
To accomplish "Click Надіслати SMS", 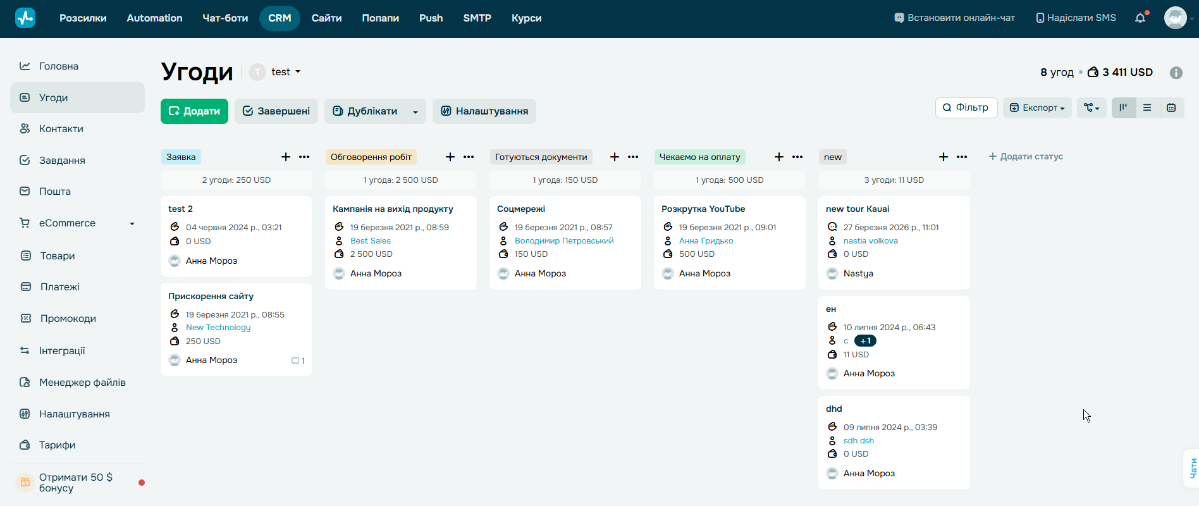I will point(1076,18).
